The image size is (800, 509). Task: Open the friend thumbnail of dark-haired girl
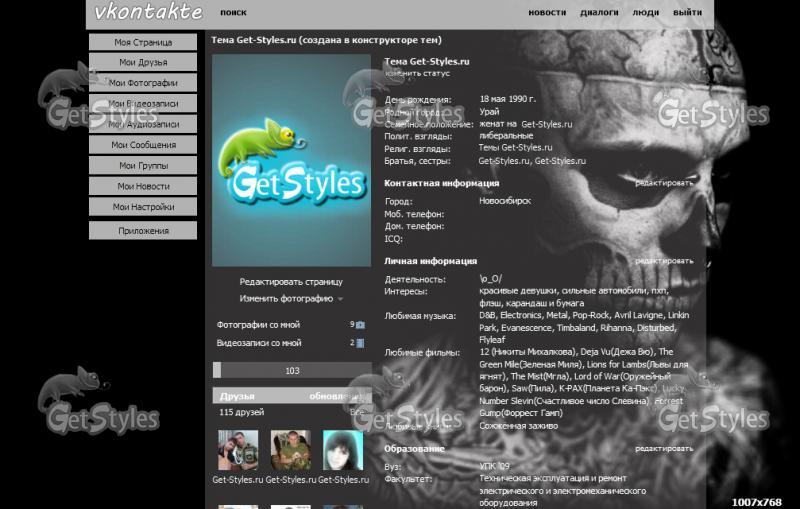343,450
